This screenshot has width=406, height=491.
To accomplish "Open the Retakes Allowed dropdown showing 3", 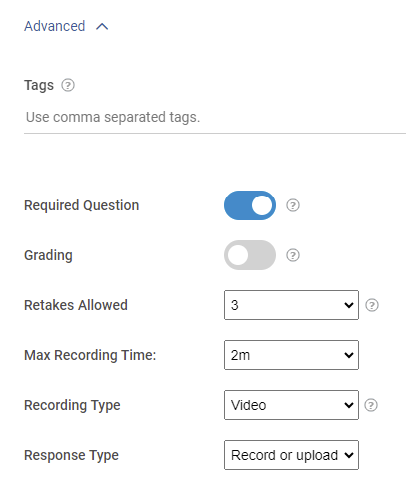I will coord(291,305).
